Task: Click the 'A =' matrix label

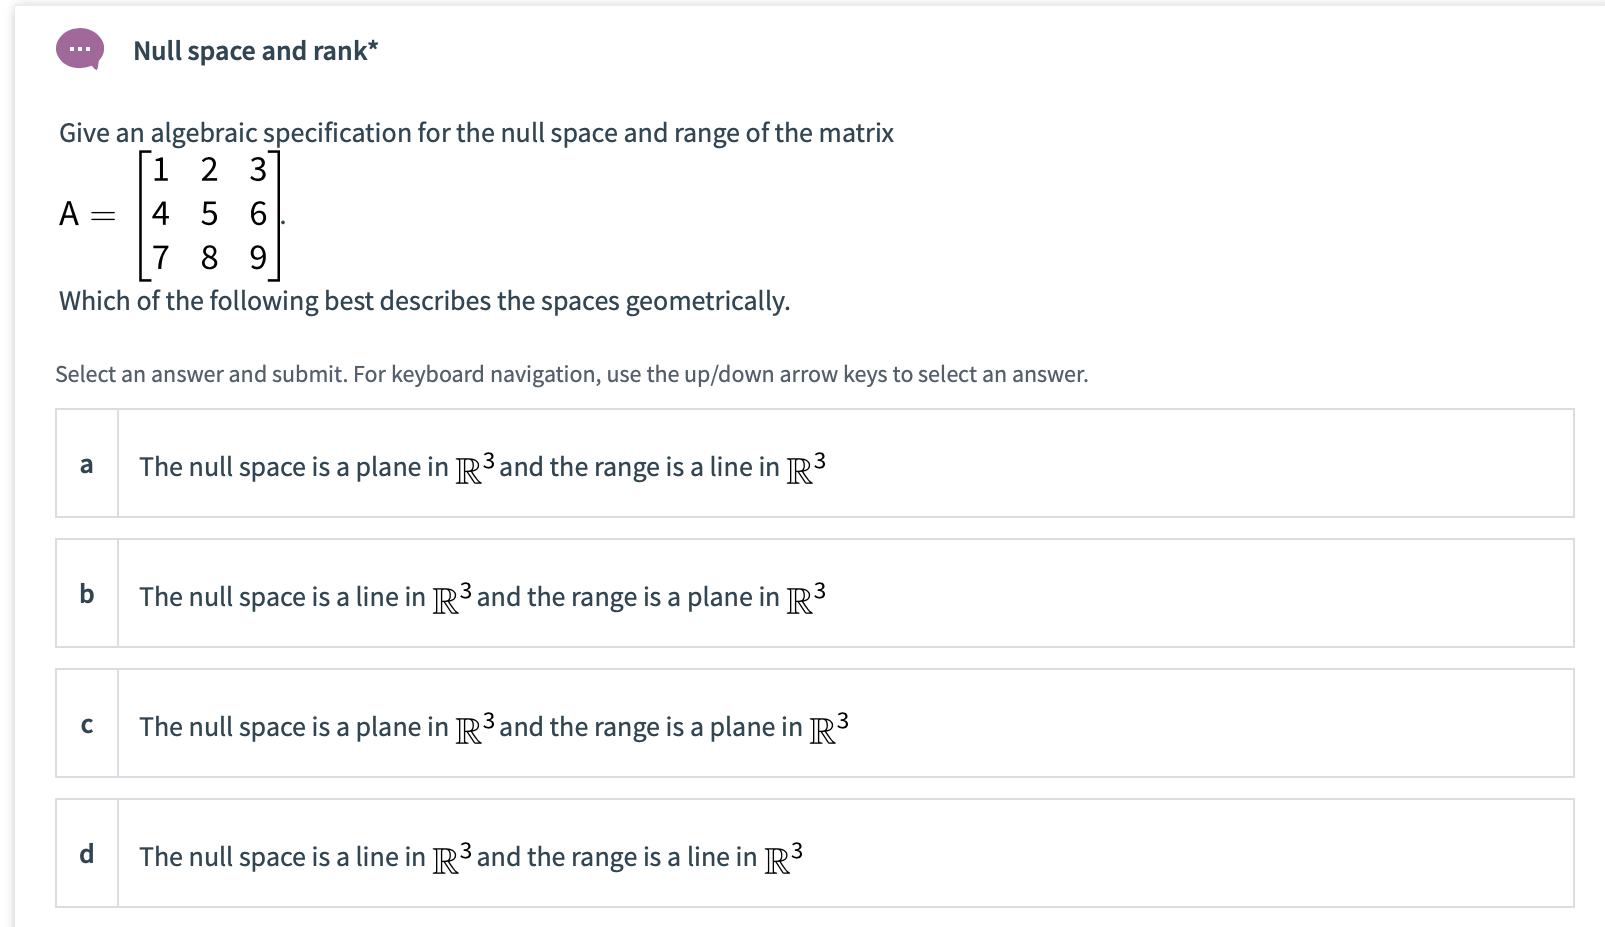Action: (87, 214)
